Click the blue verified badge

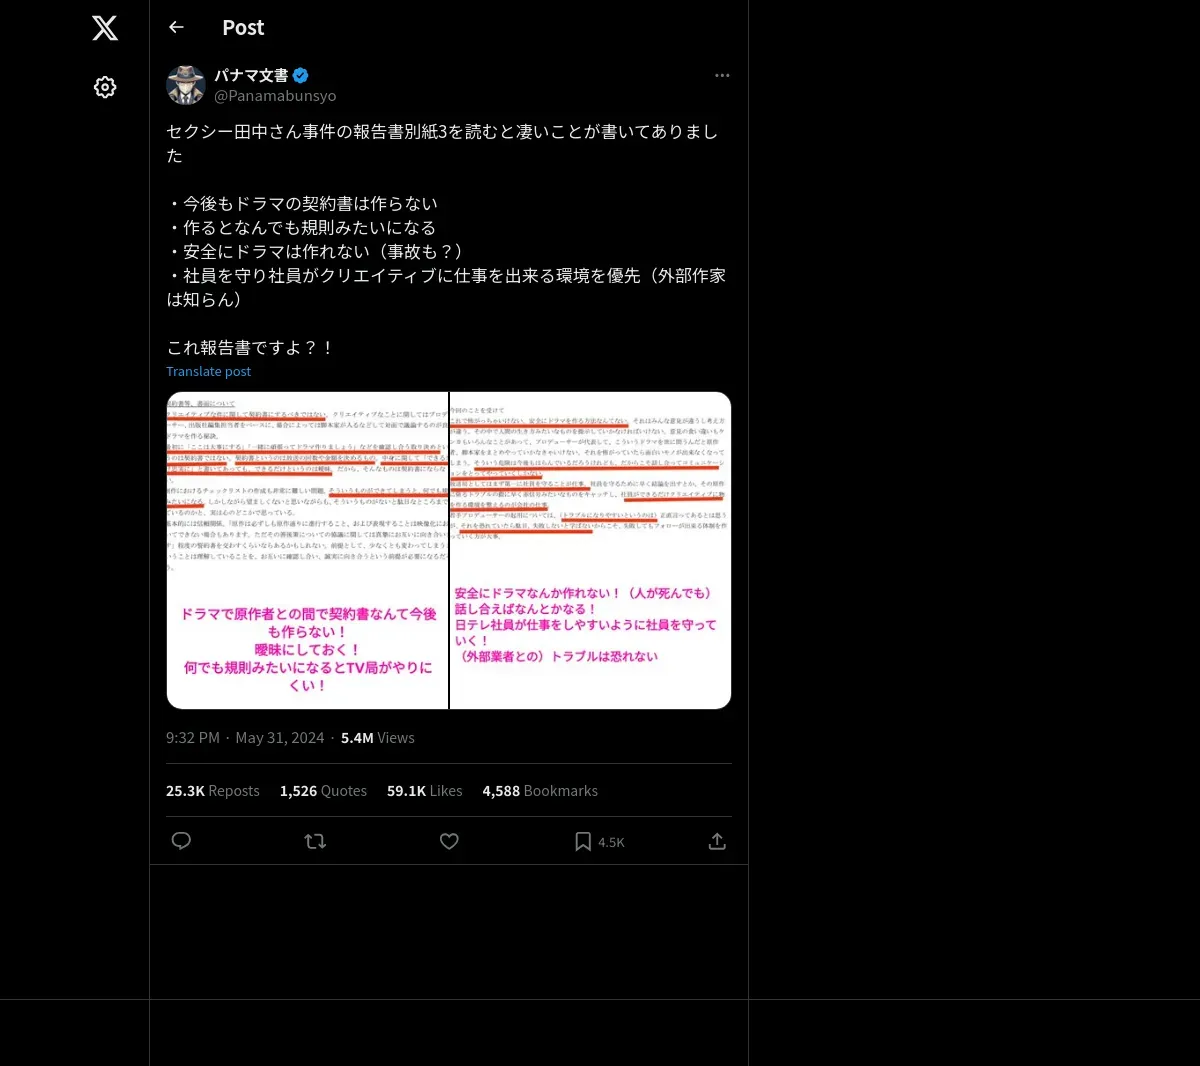coord(301,75)
